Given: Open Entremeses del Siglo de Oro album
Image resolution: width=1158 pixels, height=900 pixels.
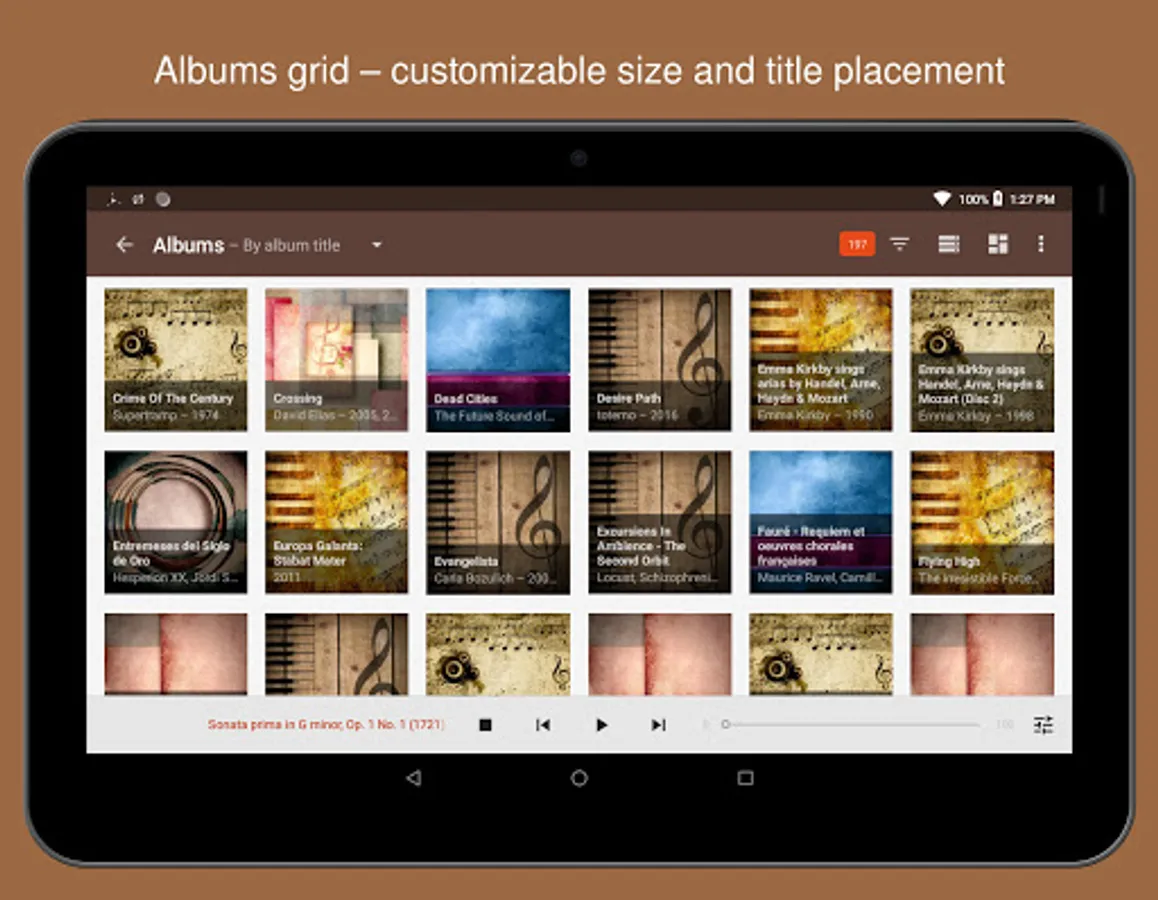Looking at the screenshot, I should tap(176, 522).
